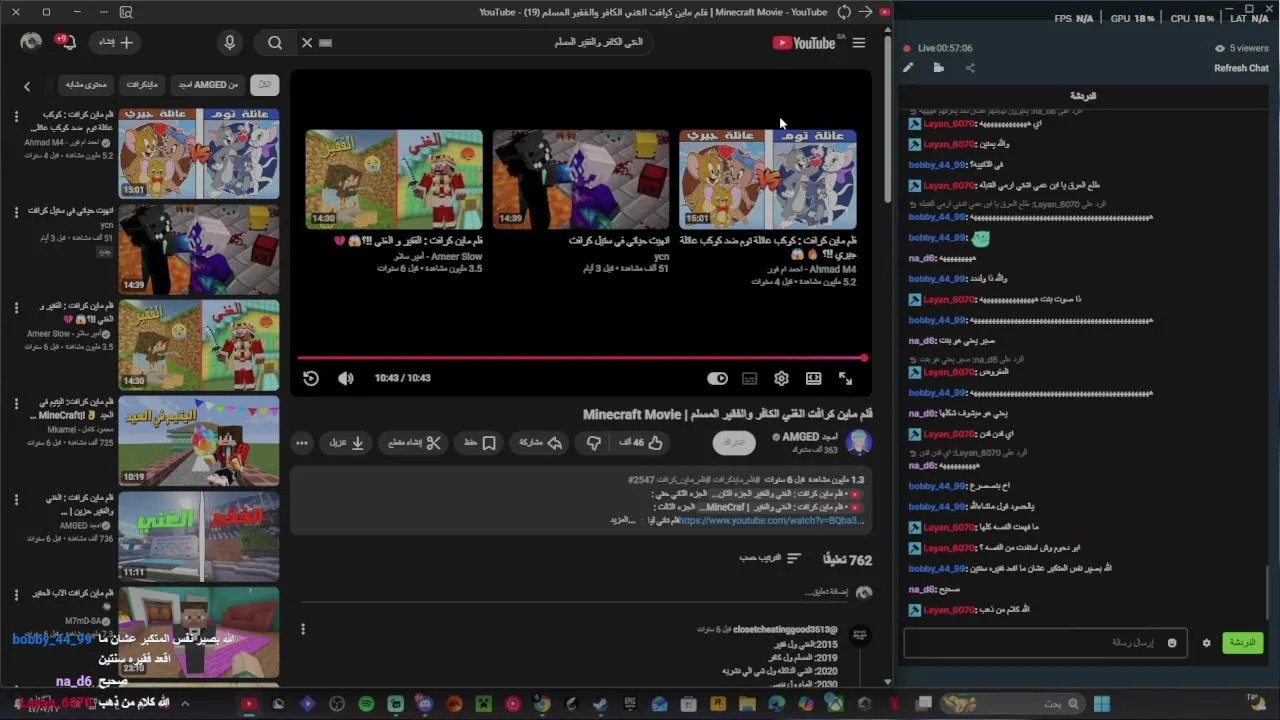Viewport: 1280px width, 720px height.
Task: Open end-screen poor and rich video 14:30
Action: [394, 178]
